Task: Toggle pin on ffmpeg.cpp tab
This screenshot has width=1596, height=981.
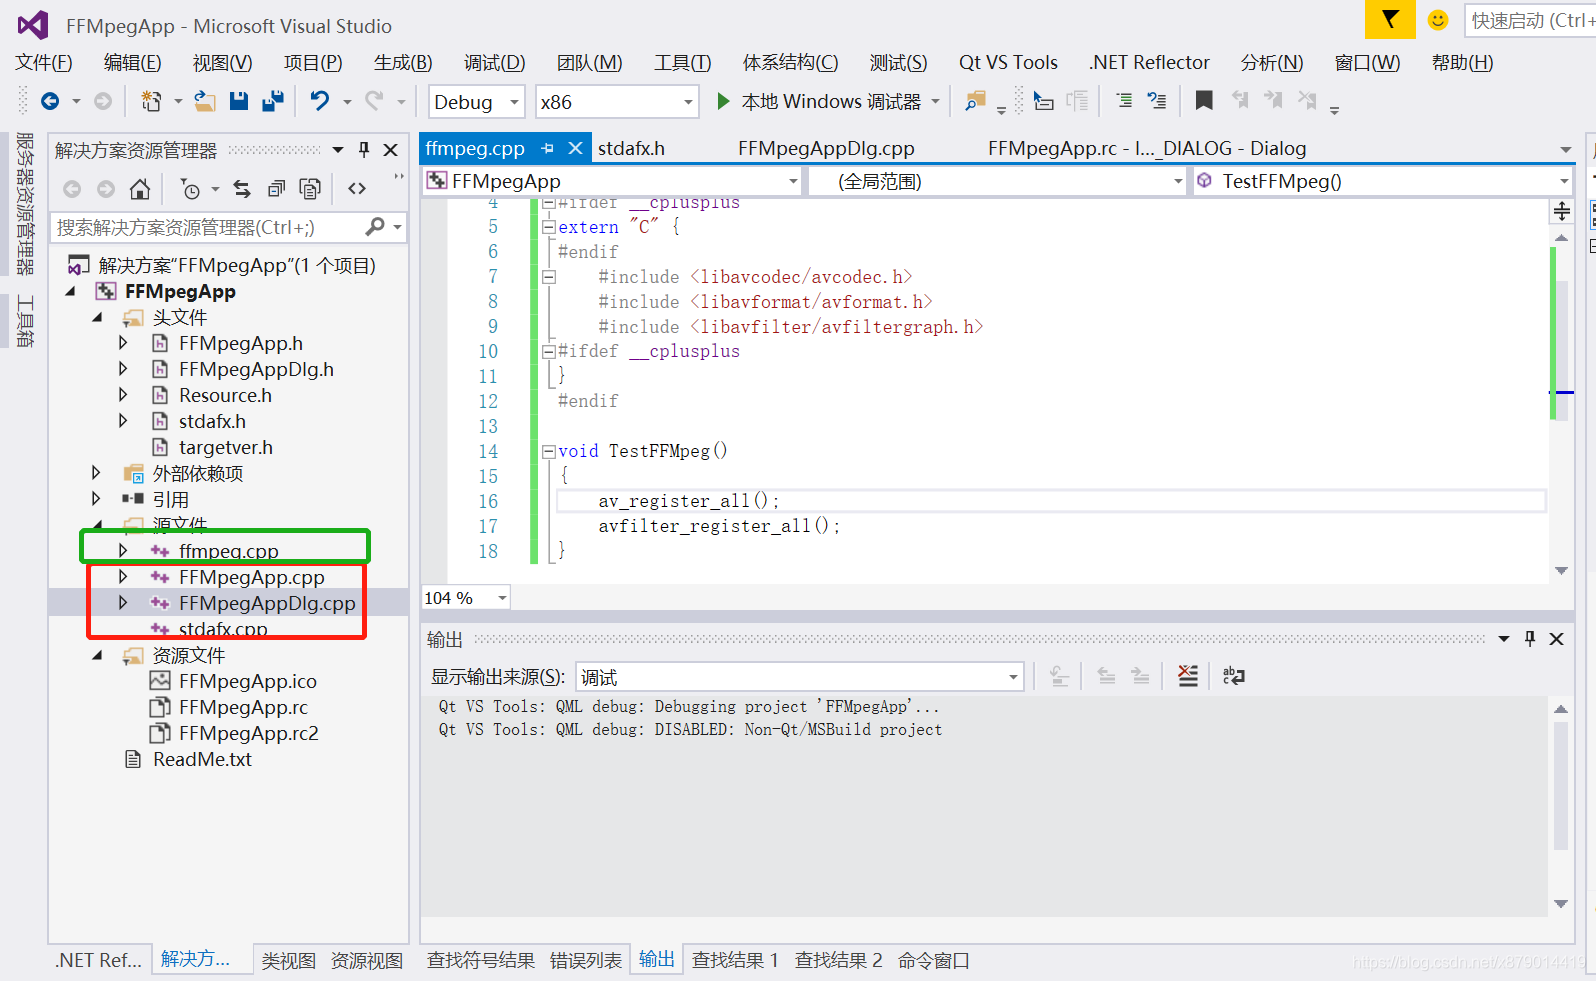Action: pyautogui.click(x=547, y=148)
